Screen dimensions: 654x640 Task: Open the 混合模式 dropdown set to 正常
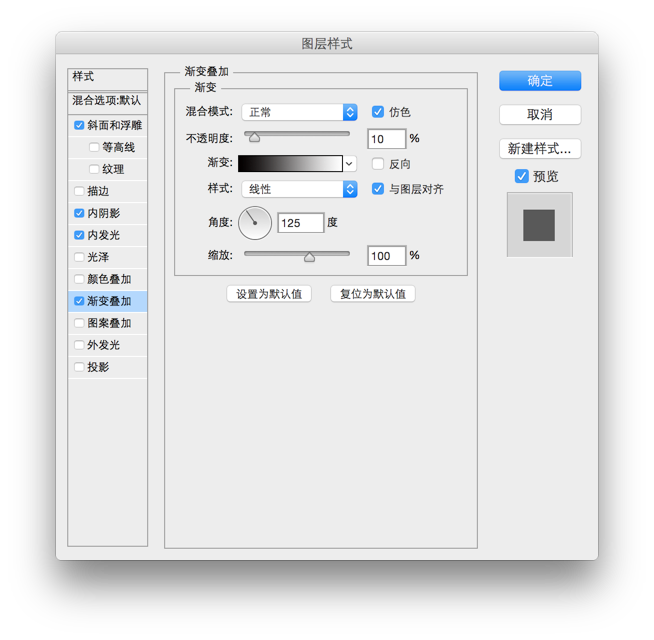point(299,112)
